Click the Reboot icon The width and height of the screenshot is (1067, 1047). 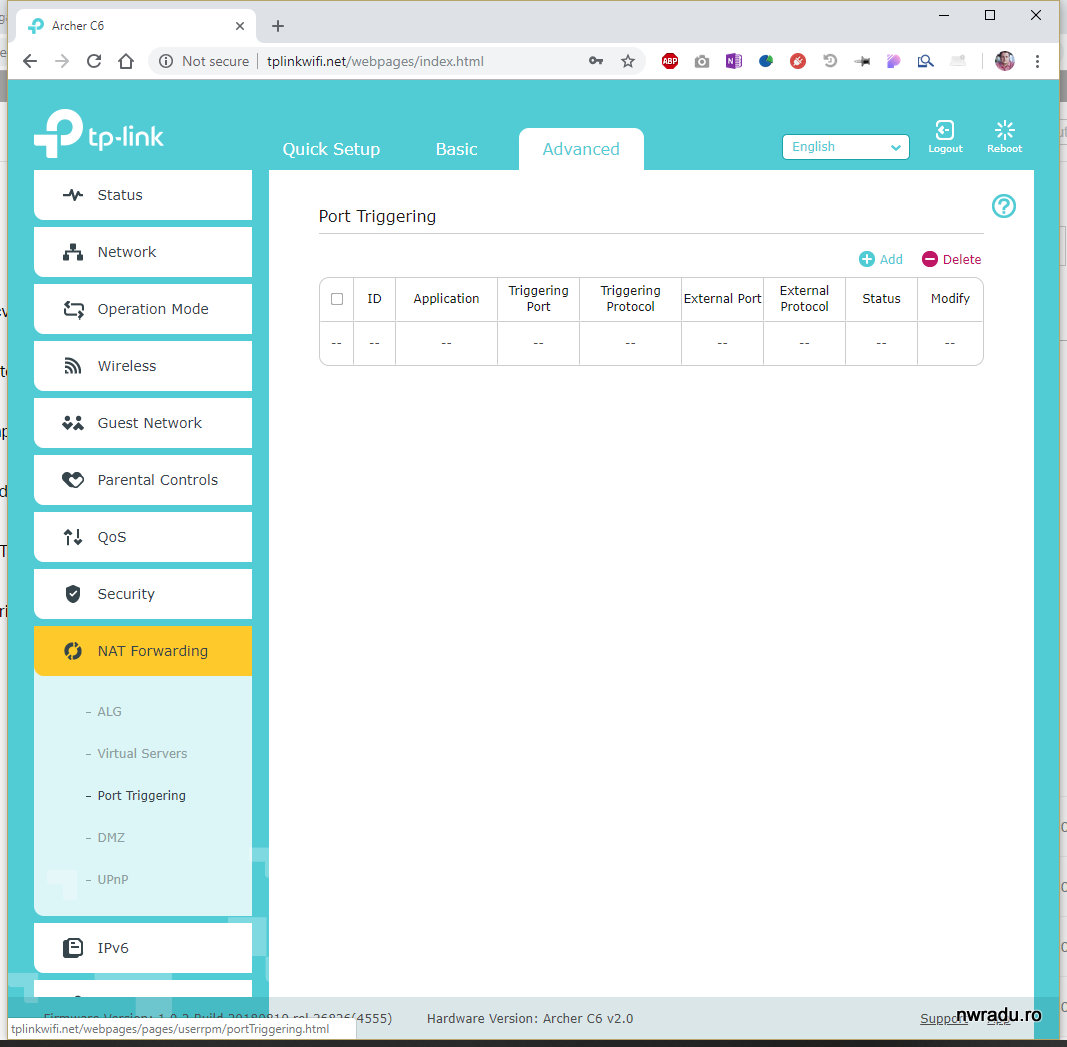pos(1004,131)
